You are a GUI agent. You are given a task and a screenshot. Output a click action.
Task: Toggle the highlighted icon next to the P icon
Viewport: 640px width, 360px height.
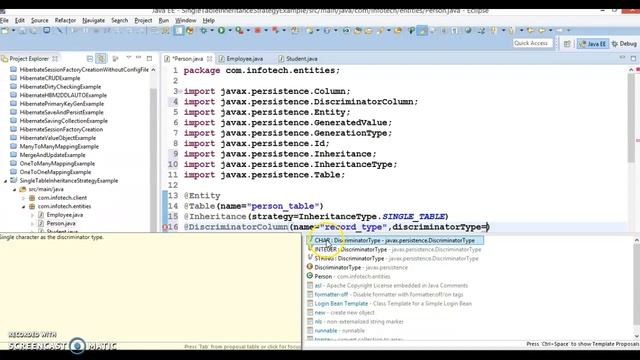pyautogui.click(x=422, y=31)
